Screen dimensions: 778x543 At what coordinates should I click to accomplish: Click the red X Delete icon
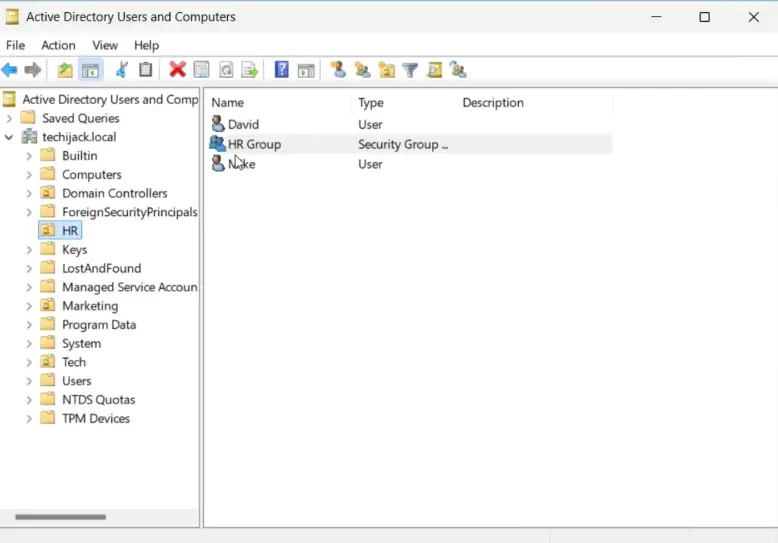click(x=177, y=70)
